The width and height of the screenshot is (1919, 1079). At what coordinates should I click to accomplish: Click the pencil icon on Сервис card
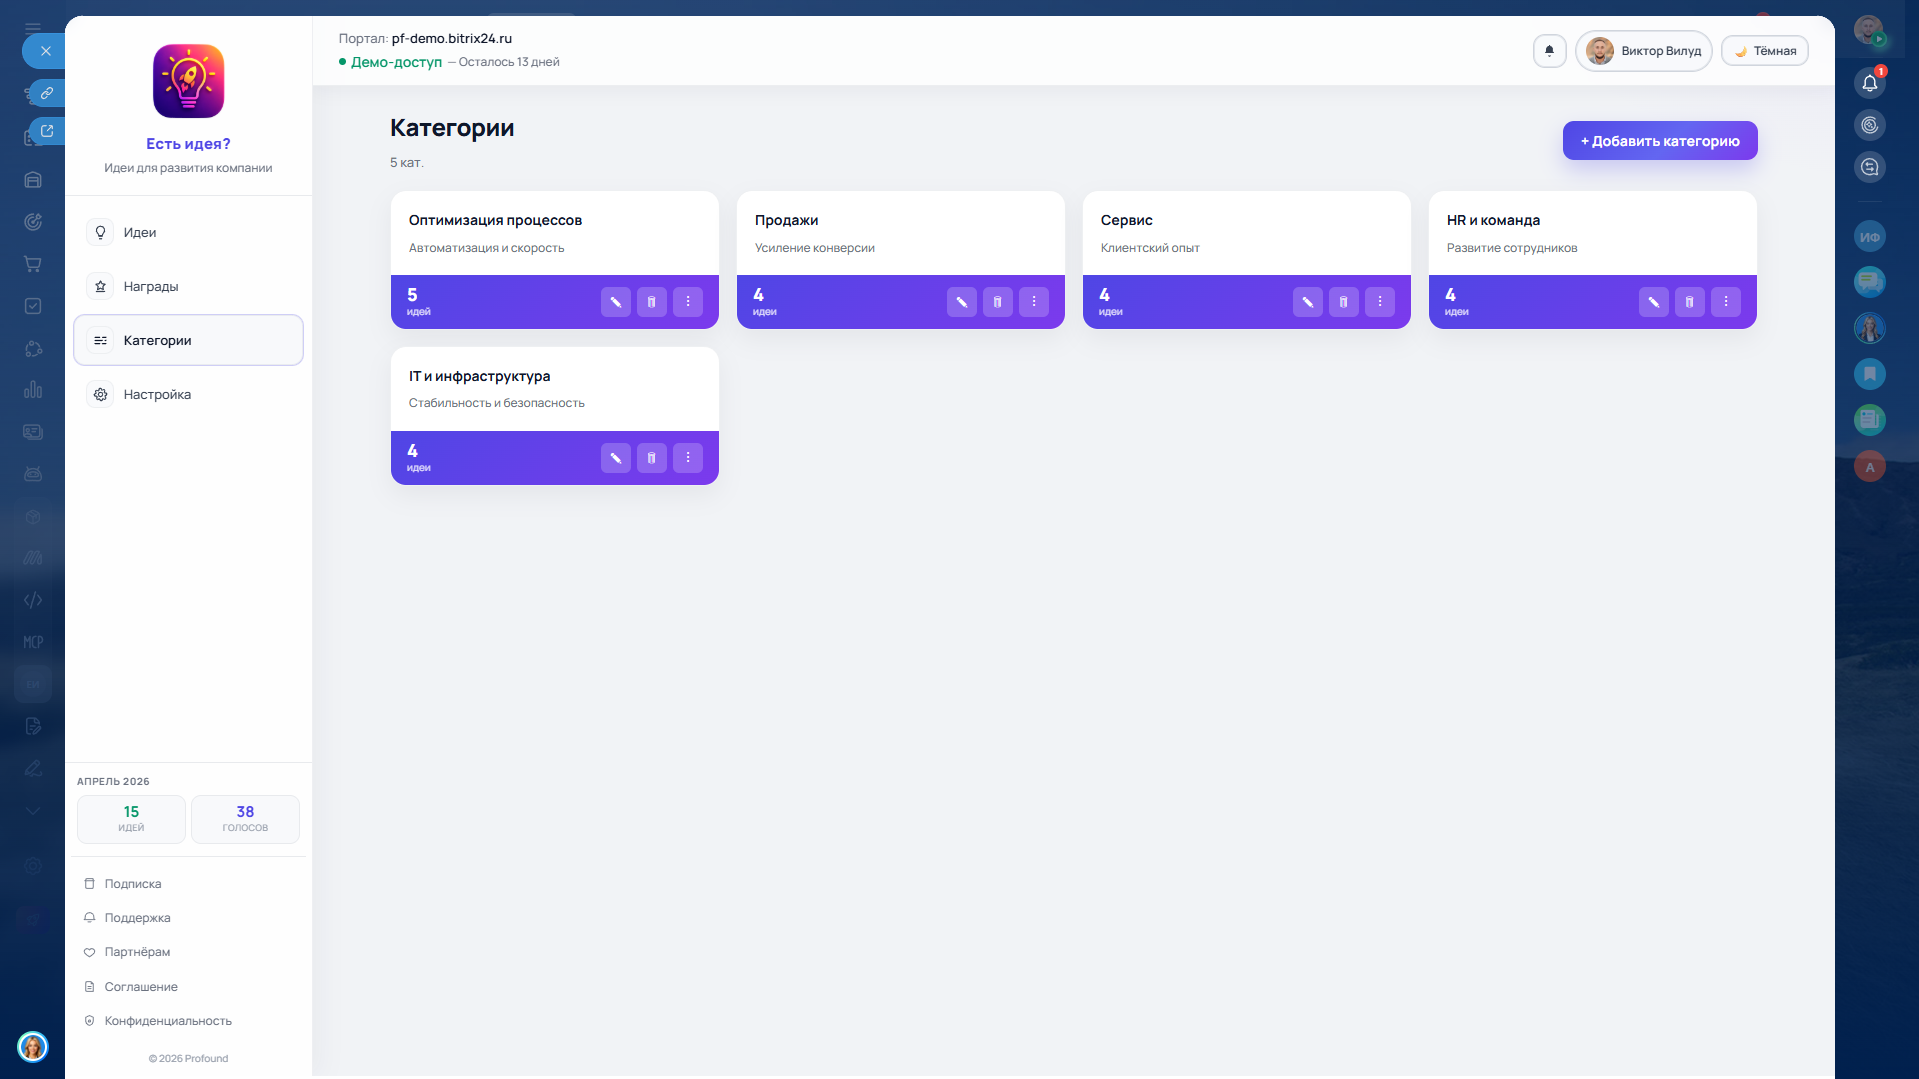(1307, 302)
